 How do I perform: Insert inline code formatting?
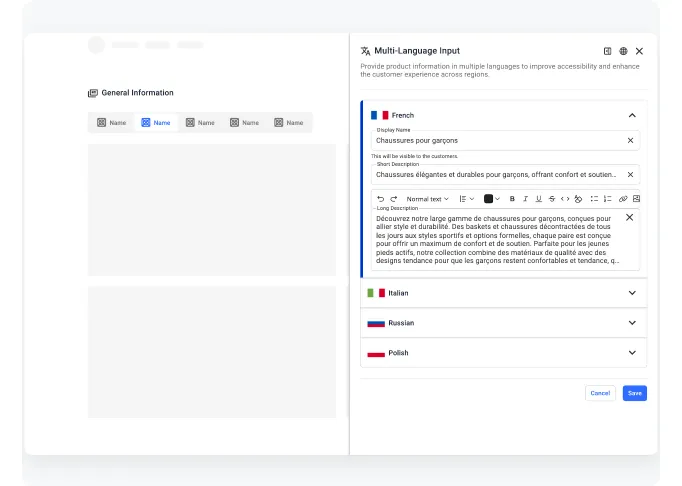pos(565,199)
